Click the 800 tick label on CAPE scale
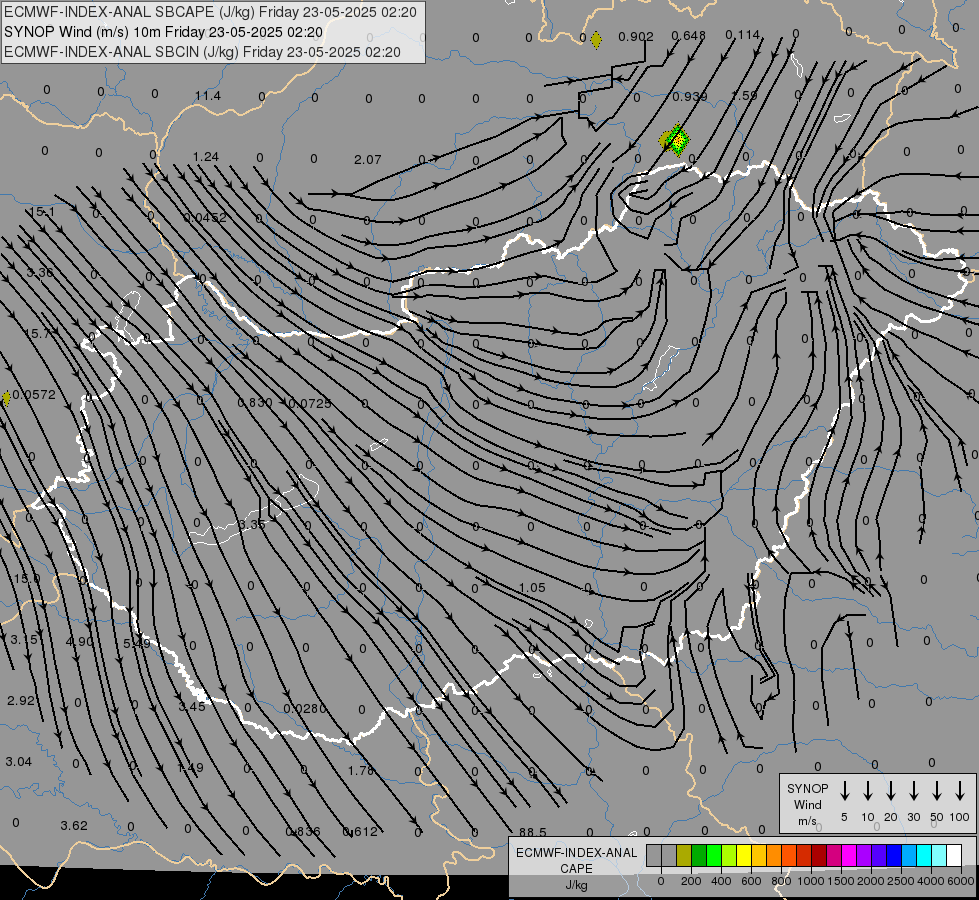The width and height of the screenshot is (979, 900). tap(781, 881)
